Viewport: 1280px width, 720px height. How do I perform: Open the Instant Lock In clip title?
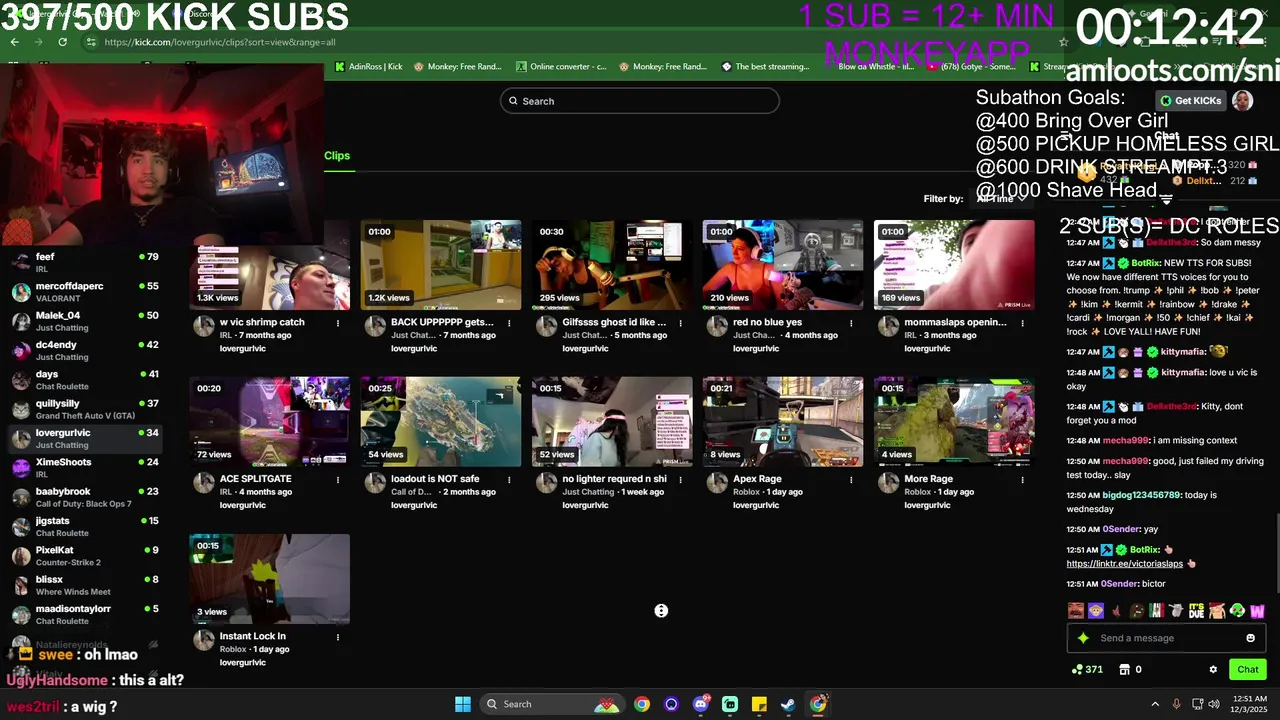click(x=252, y=636)
